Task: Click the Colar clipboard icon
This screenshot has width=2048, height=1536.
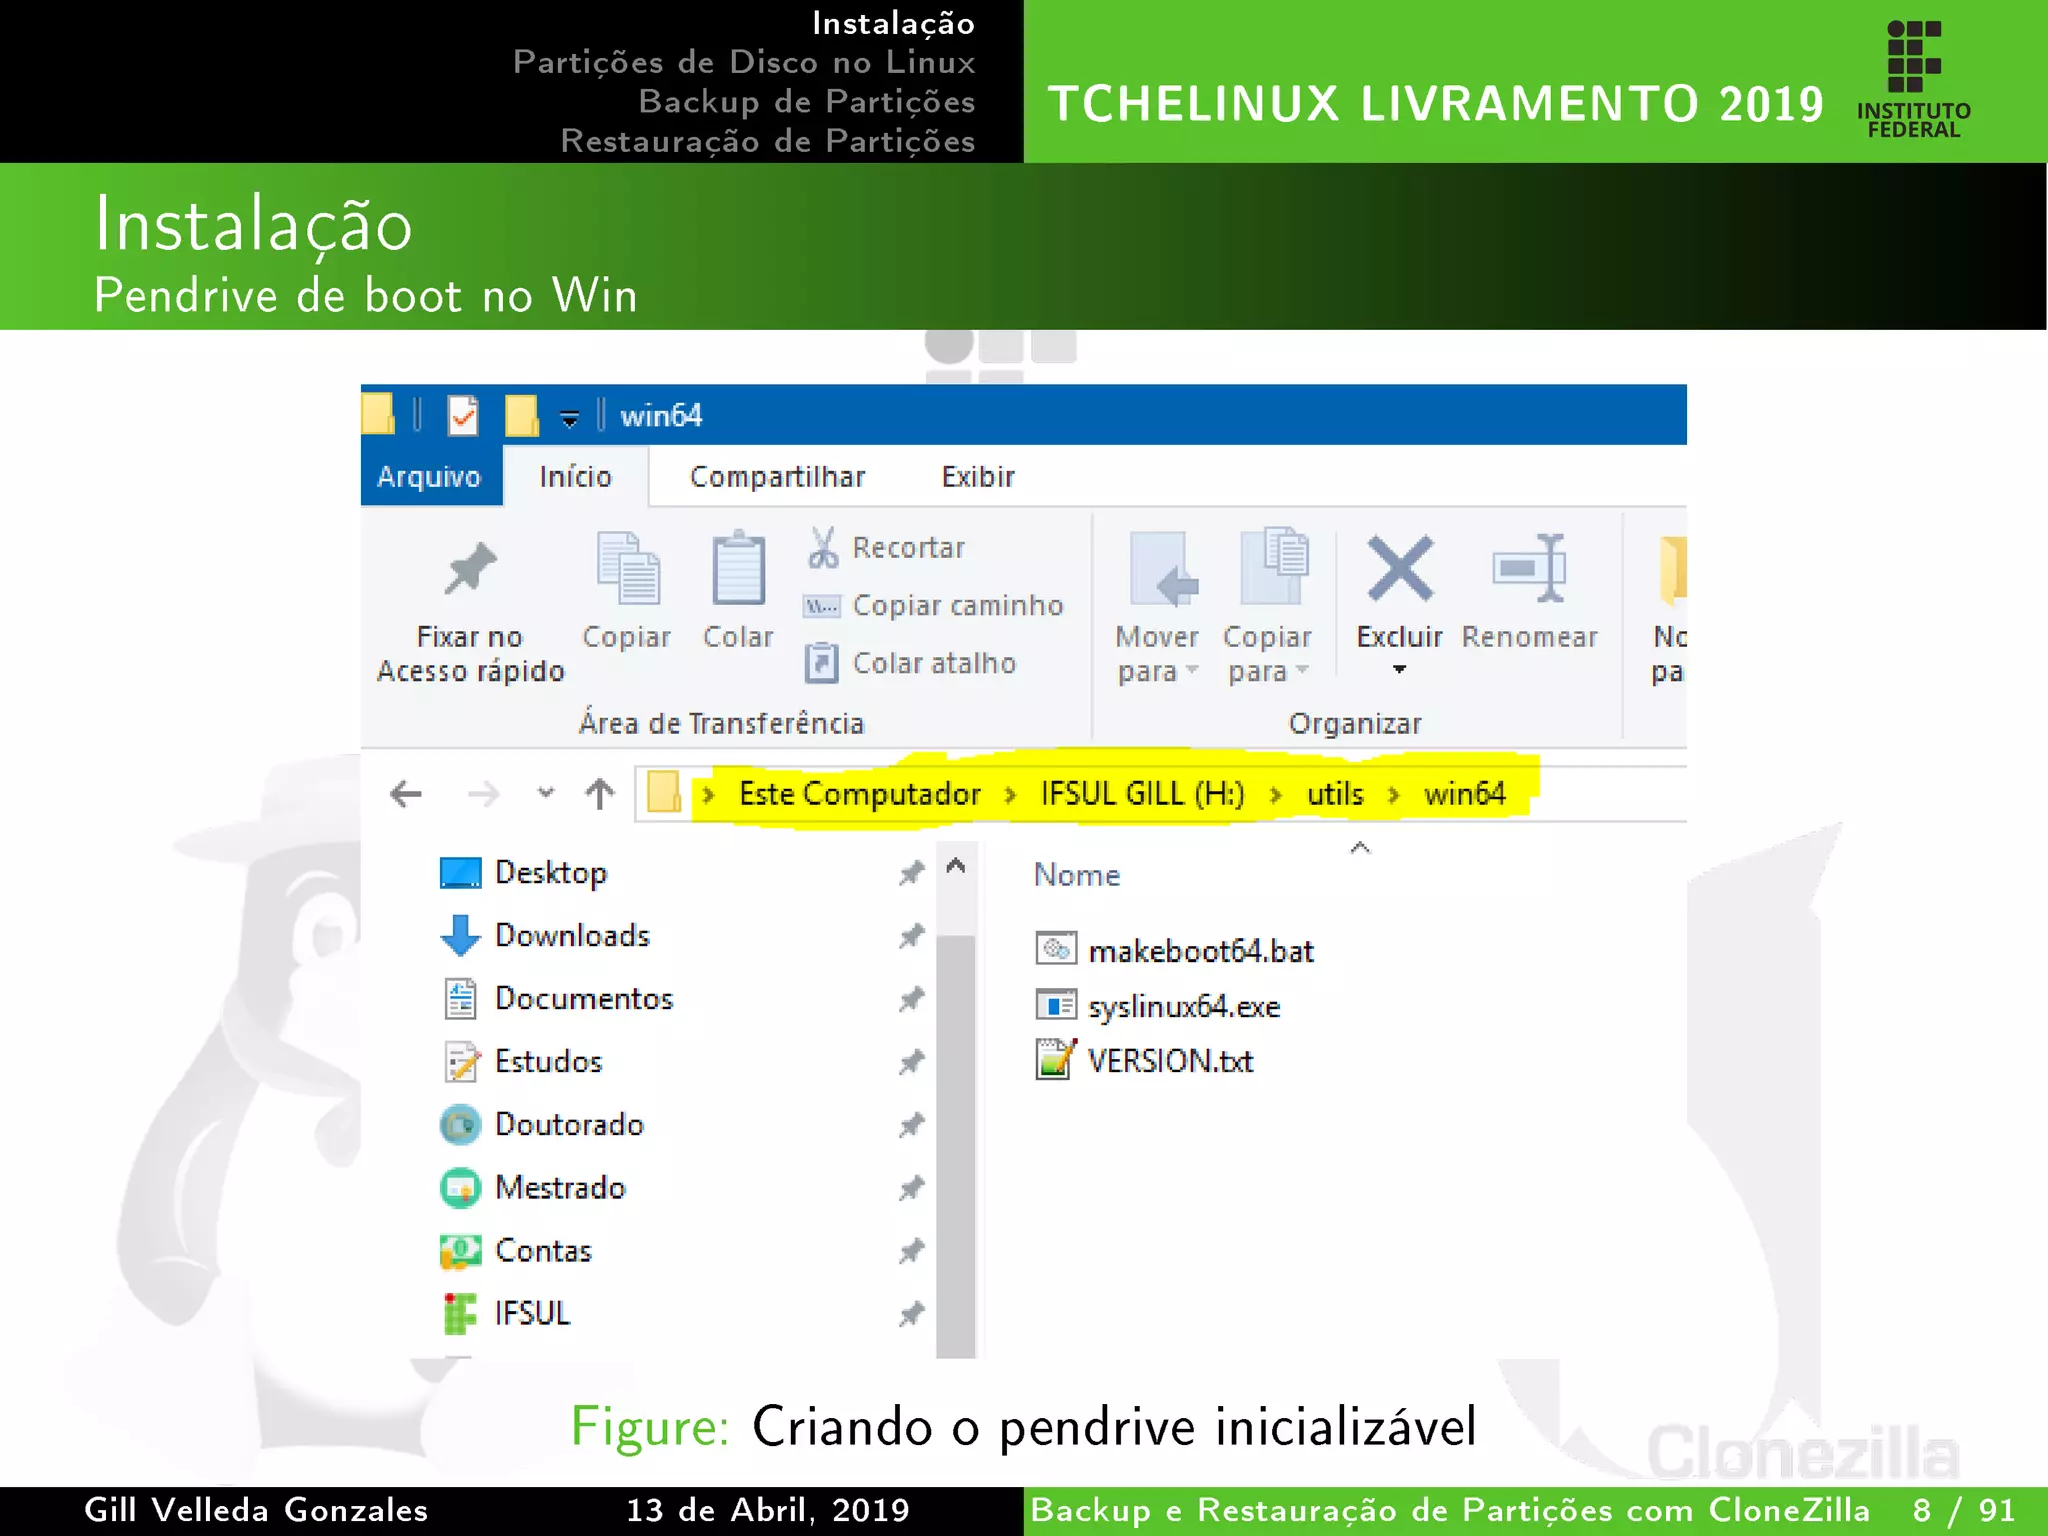Action: (x=738, y=568)
